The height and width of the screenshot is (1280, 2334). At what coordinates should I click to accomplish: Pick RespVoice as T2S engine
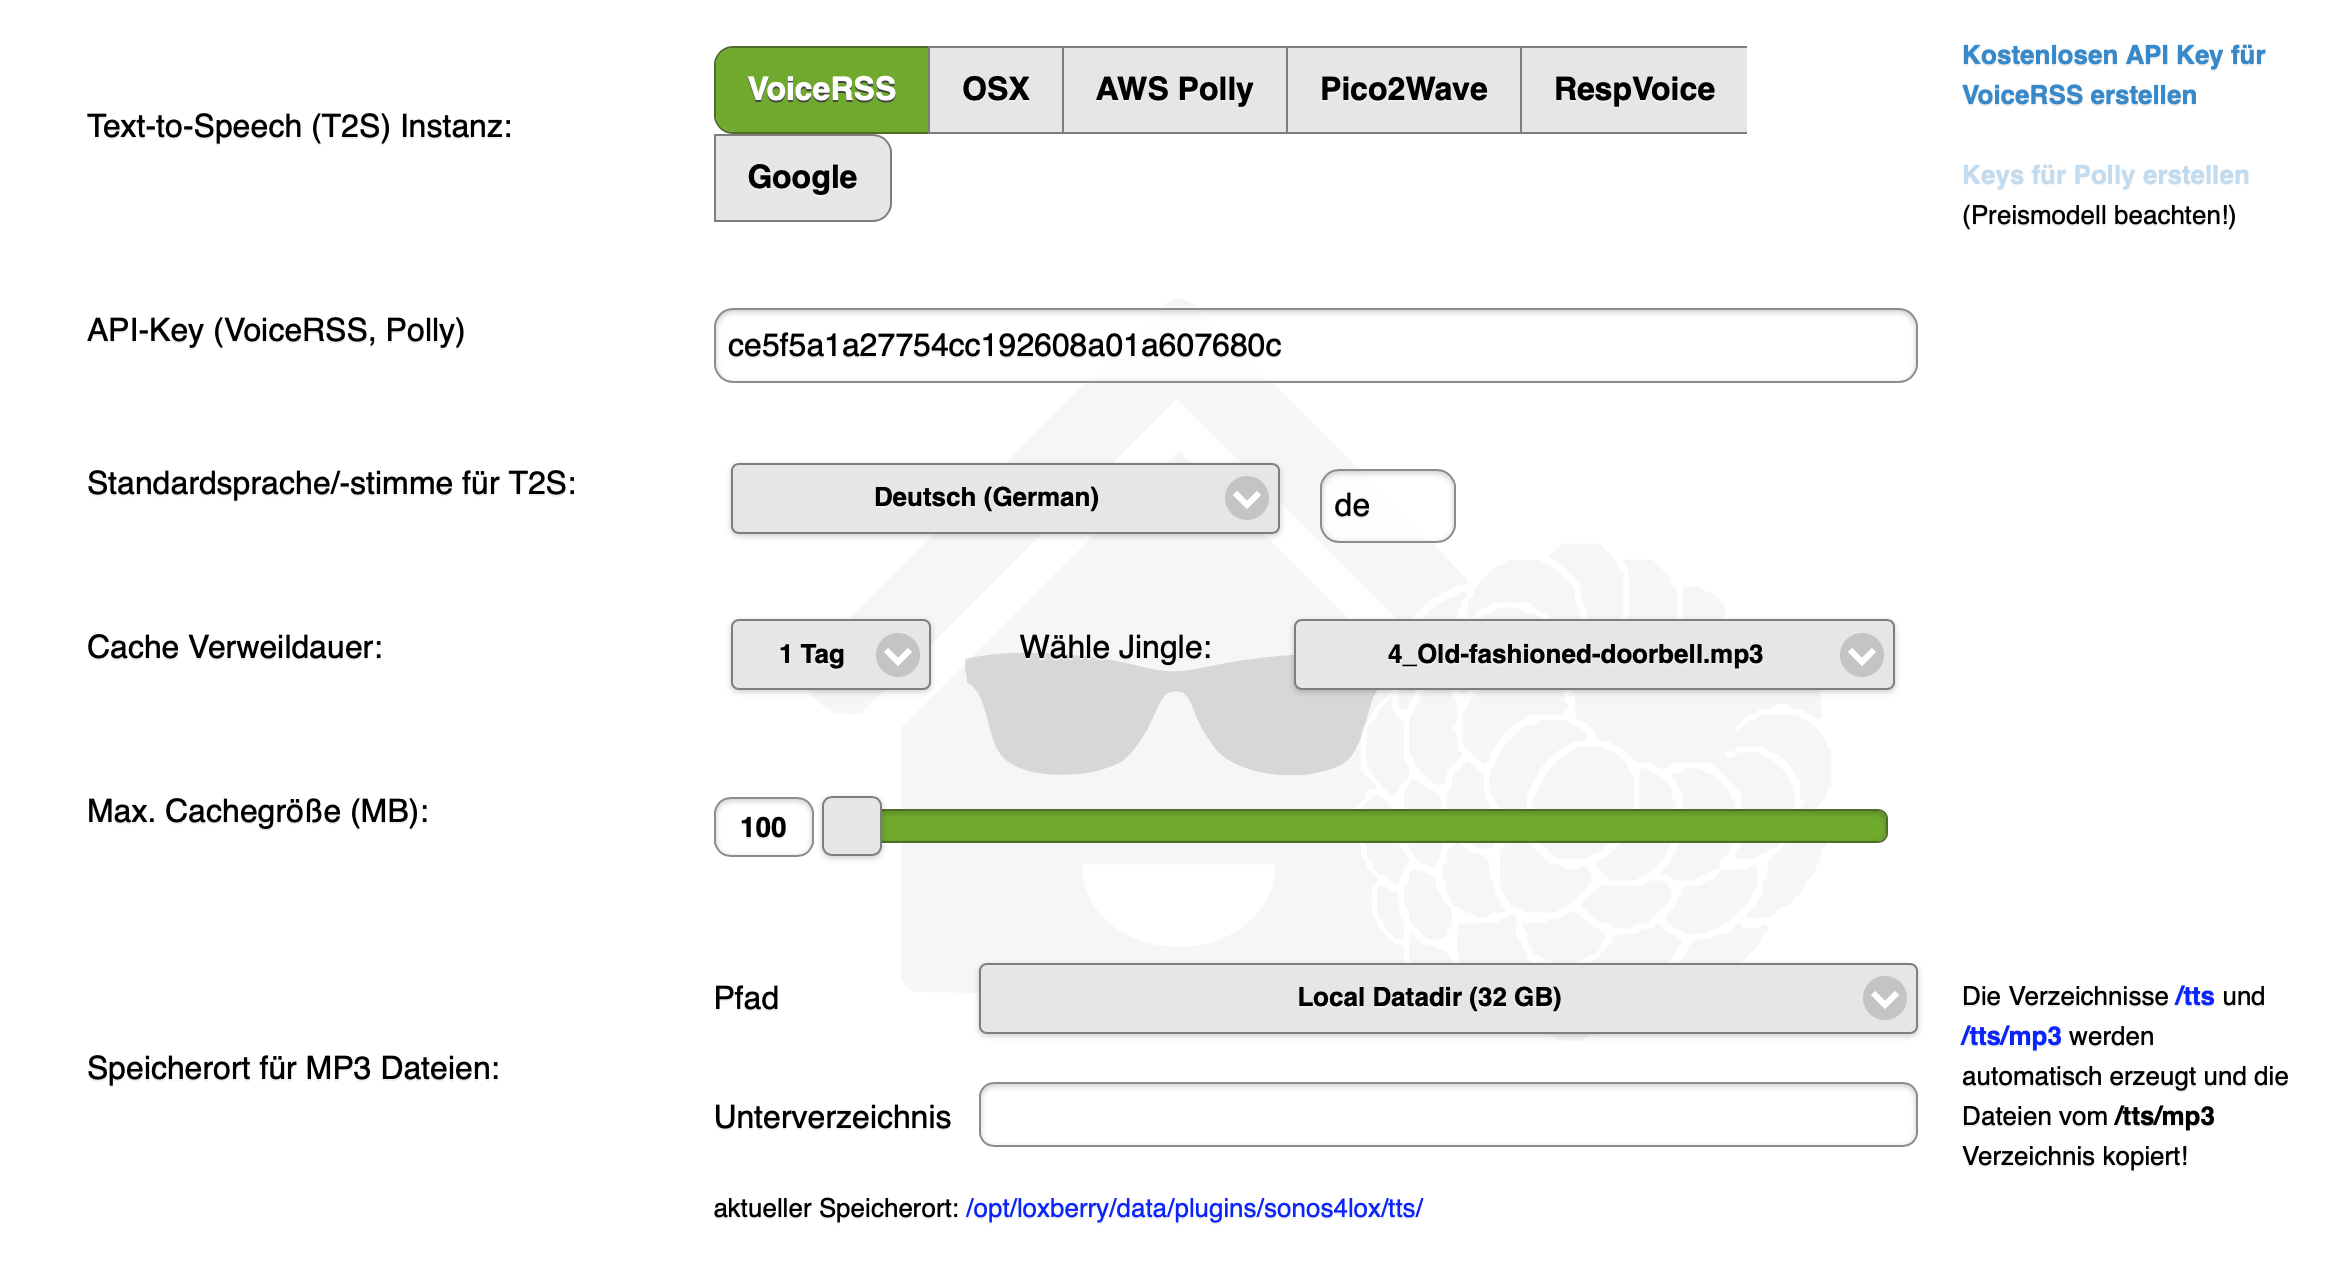coord(1633,89)
